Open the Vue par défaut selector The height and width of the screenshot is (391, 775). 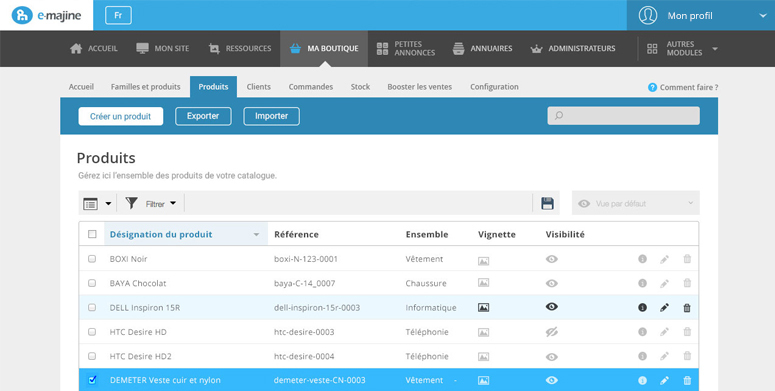click(x=636, y=203)
